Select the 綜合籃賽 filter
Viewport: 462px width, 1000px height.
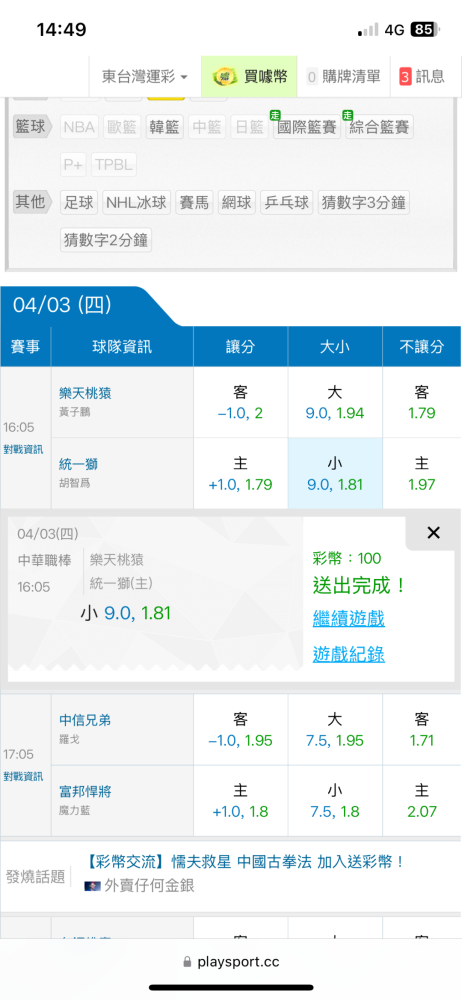point(380,127)
